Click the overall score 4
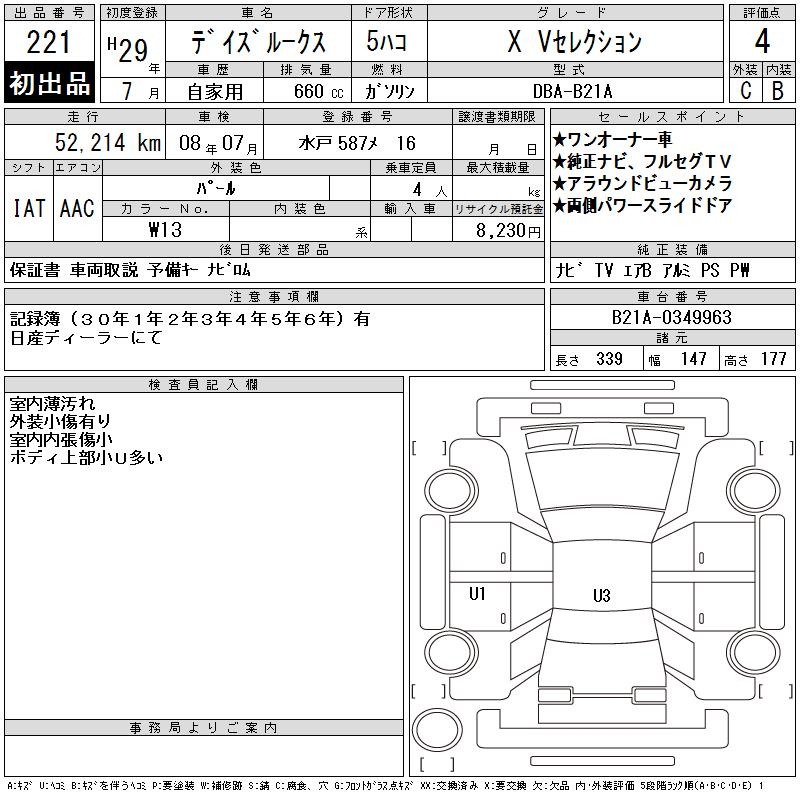The height and width of the screenshot is (800, 800). (x=762, y=41)
